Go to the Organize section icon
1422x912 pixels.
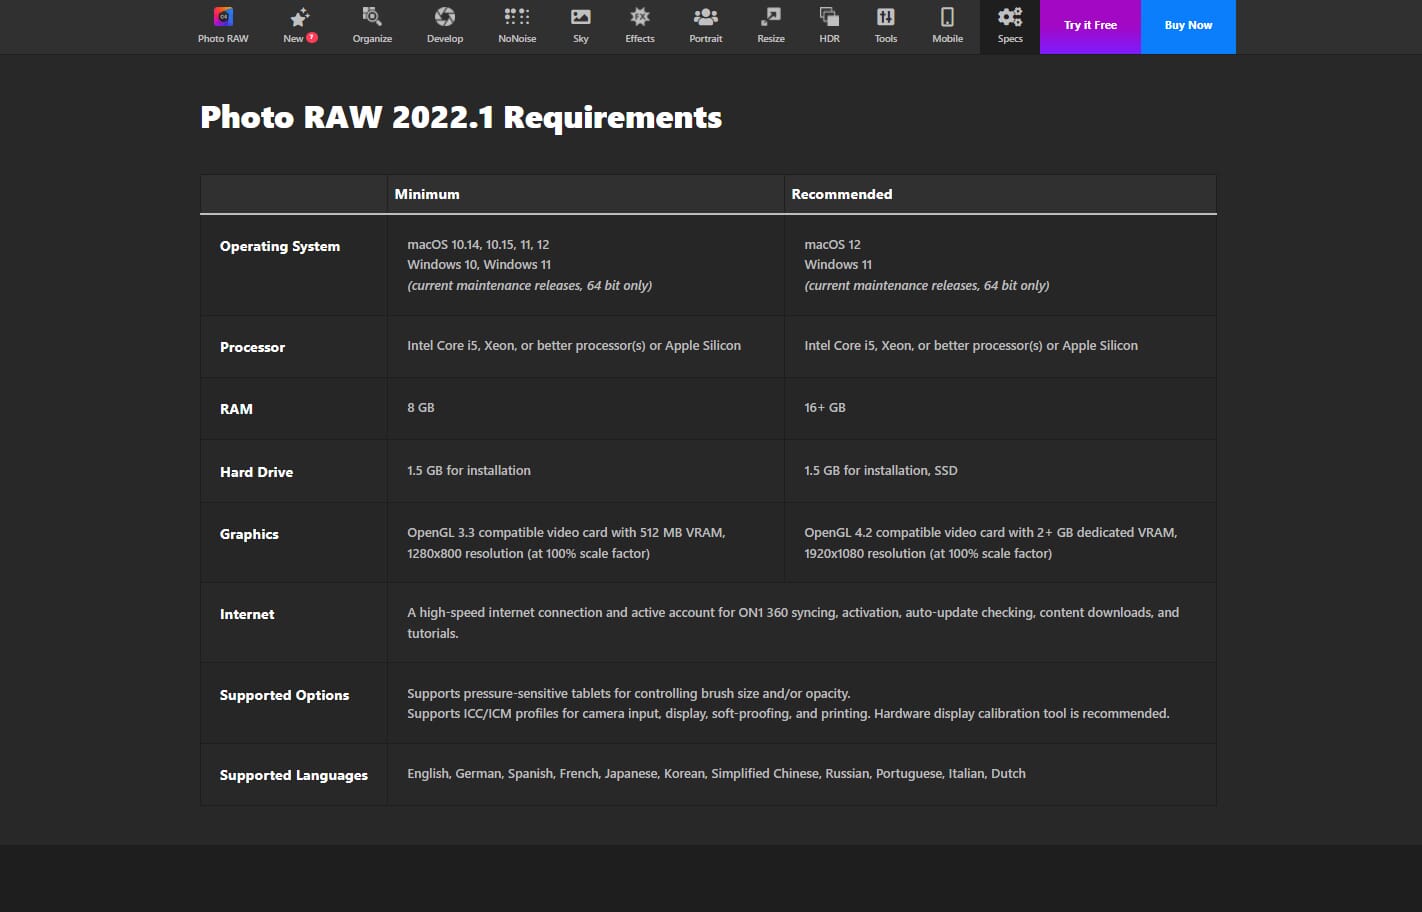pyautogui.click(x=372, y=17)
